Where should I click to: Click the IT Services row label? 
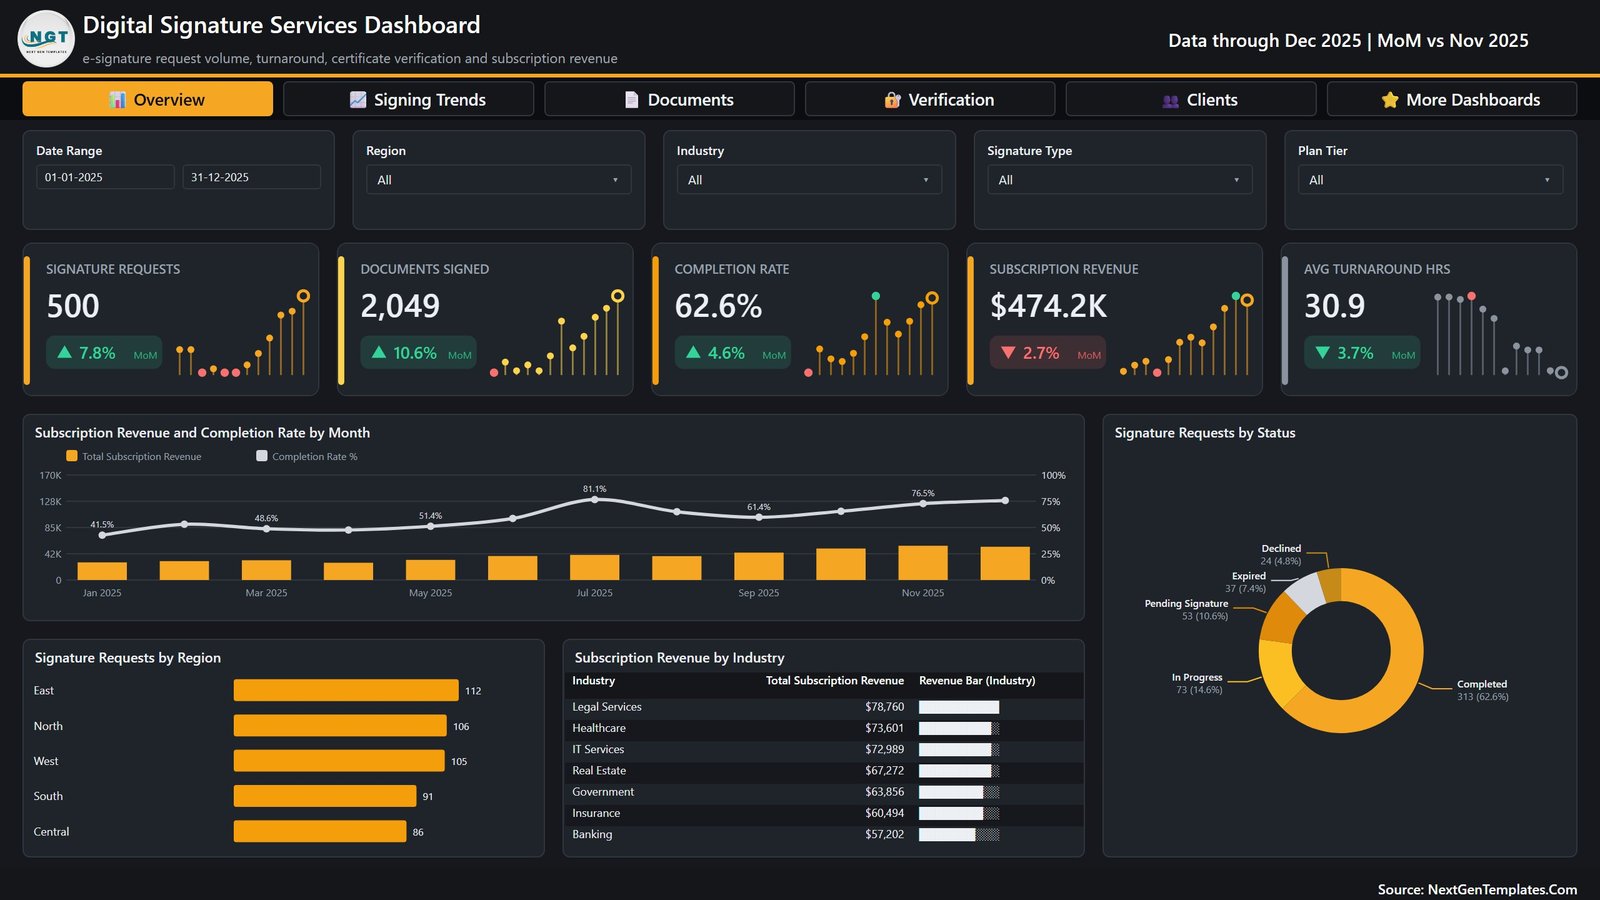598,749
